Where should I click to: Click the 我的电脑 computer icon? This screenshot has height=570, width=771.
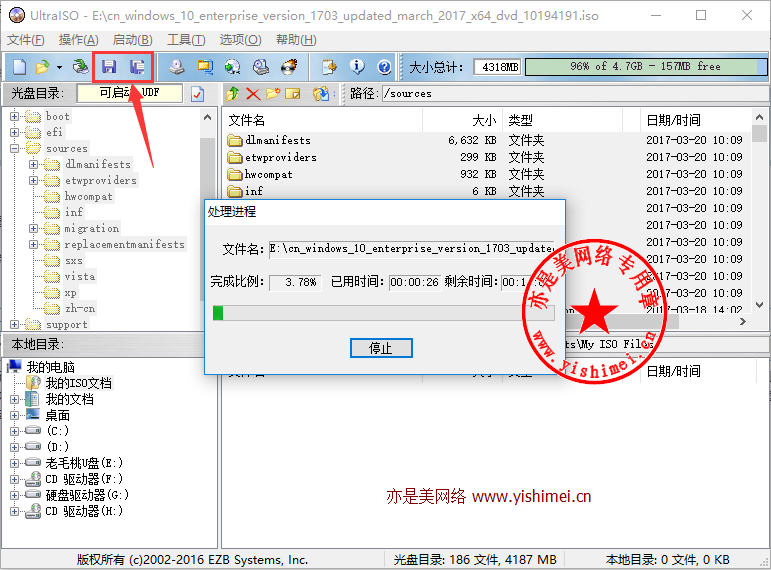15,366
